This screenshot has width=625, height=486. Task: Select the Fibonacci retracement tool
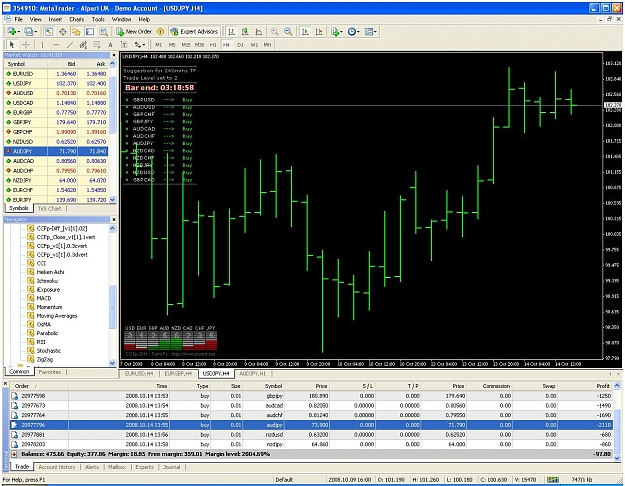click(x=96, y=45)
